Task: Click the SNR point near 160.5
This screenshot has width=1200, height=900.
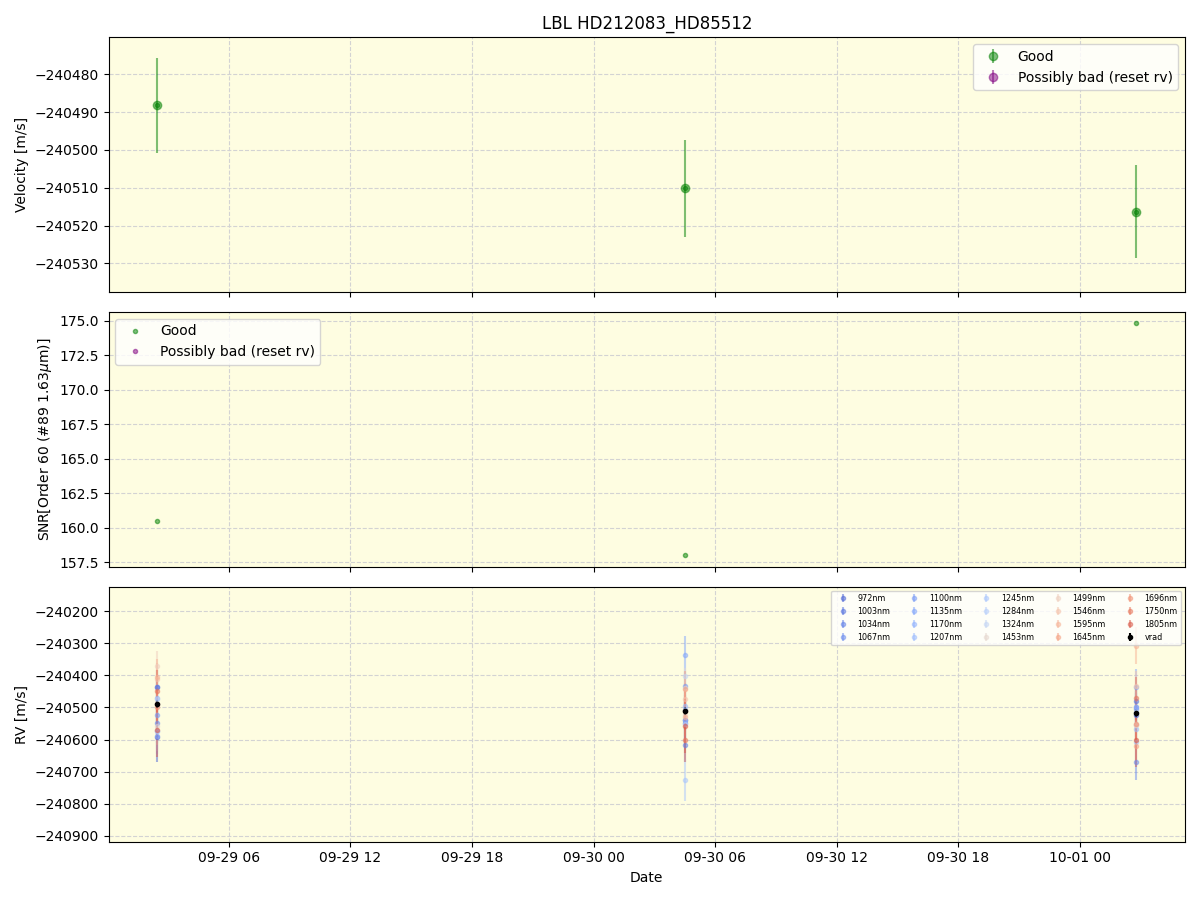Action: [157, 521]
